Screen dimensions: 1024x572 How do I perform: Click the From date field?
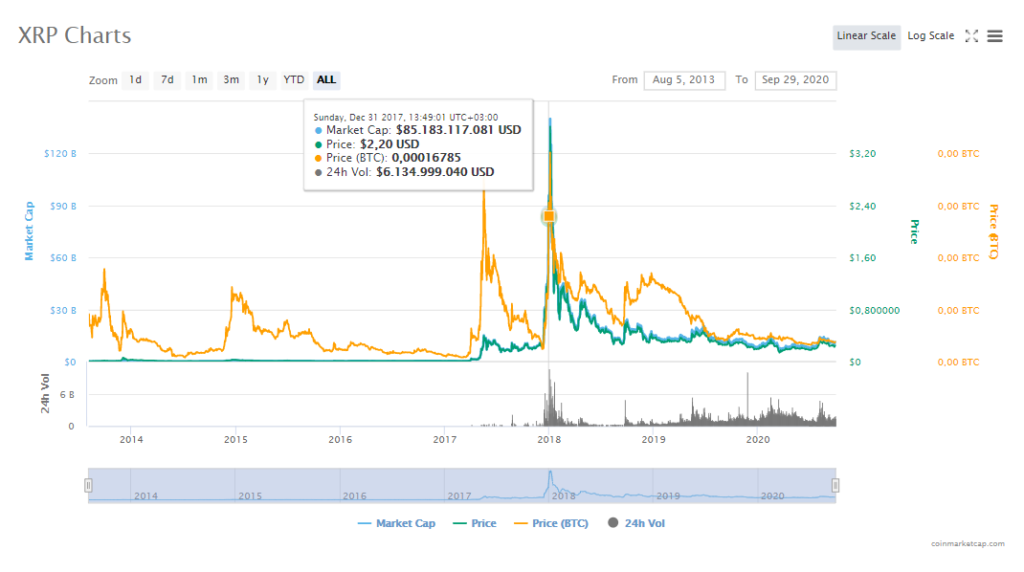[x=684, y=80]
